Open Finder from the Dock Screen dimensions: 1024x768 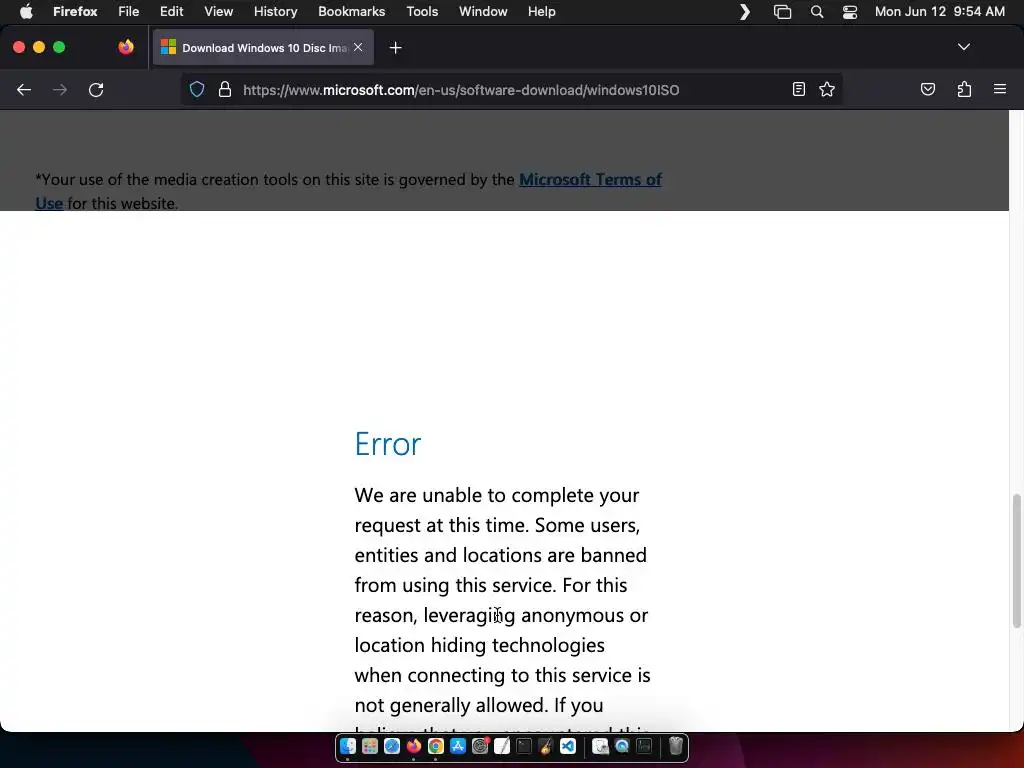click(x=348, y=746)
